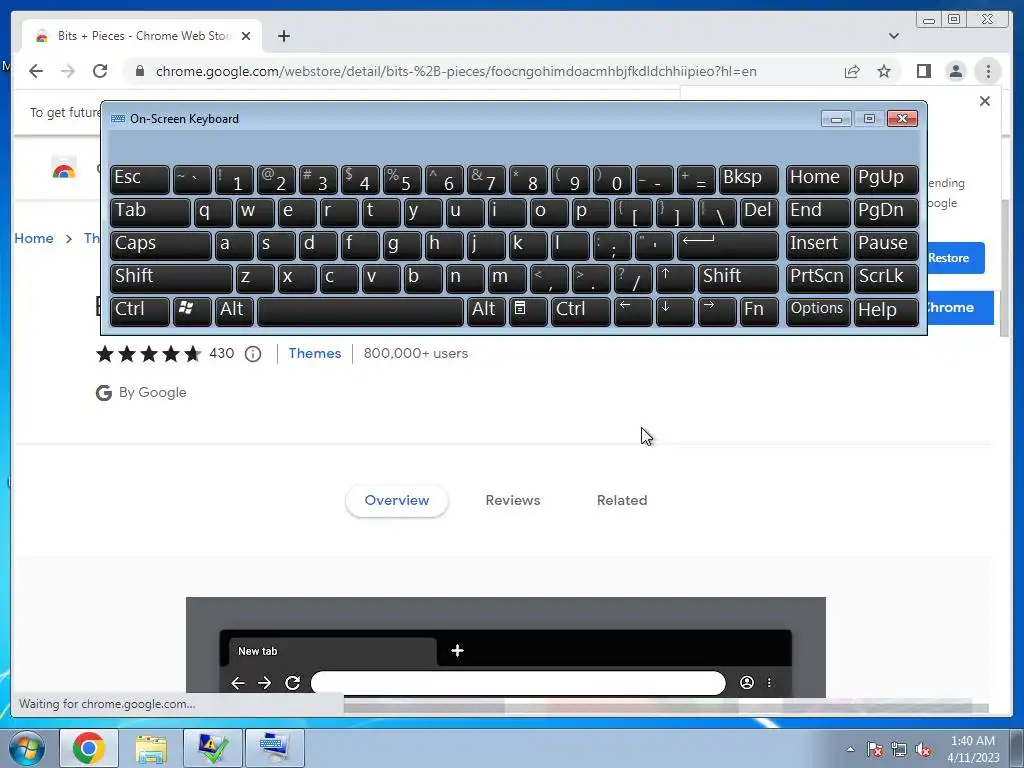Click the Insert key on keyboard

coord(818,246)
